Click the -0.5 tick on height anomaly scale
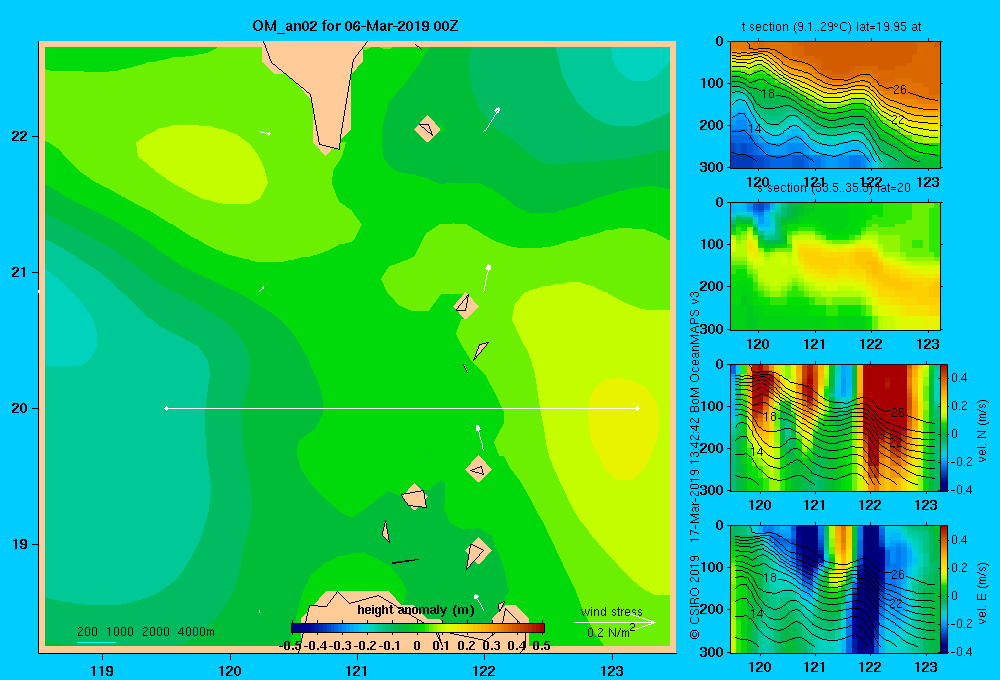This screenshot has width=1000, height=680. click(x=290, y=646)
